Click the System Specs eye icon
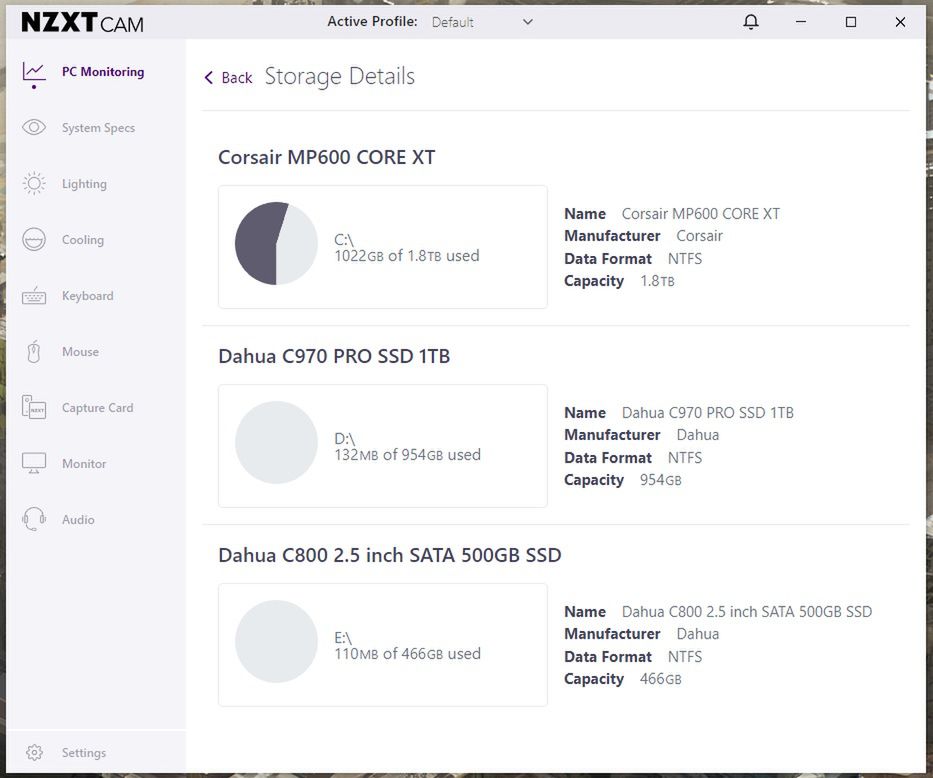This screenshot has width=933, height=778. 33,127
